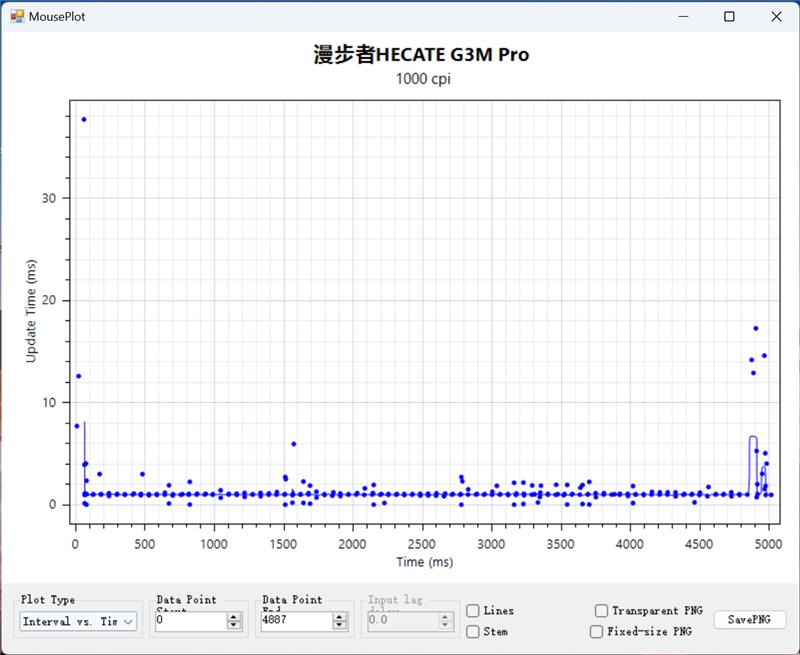Click the SavePNG button

749,620
